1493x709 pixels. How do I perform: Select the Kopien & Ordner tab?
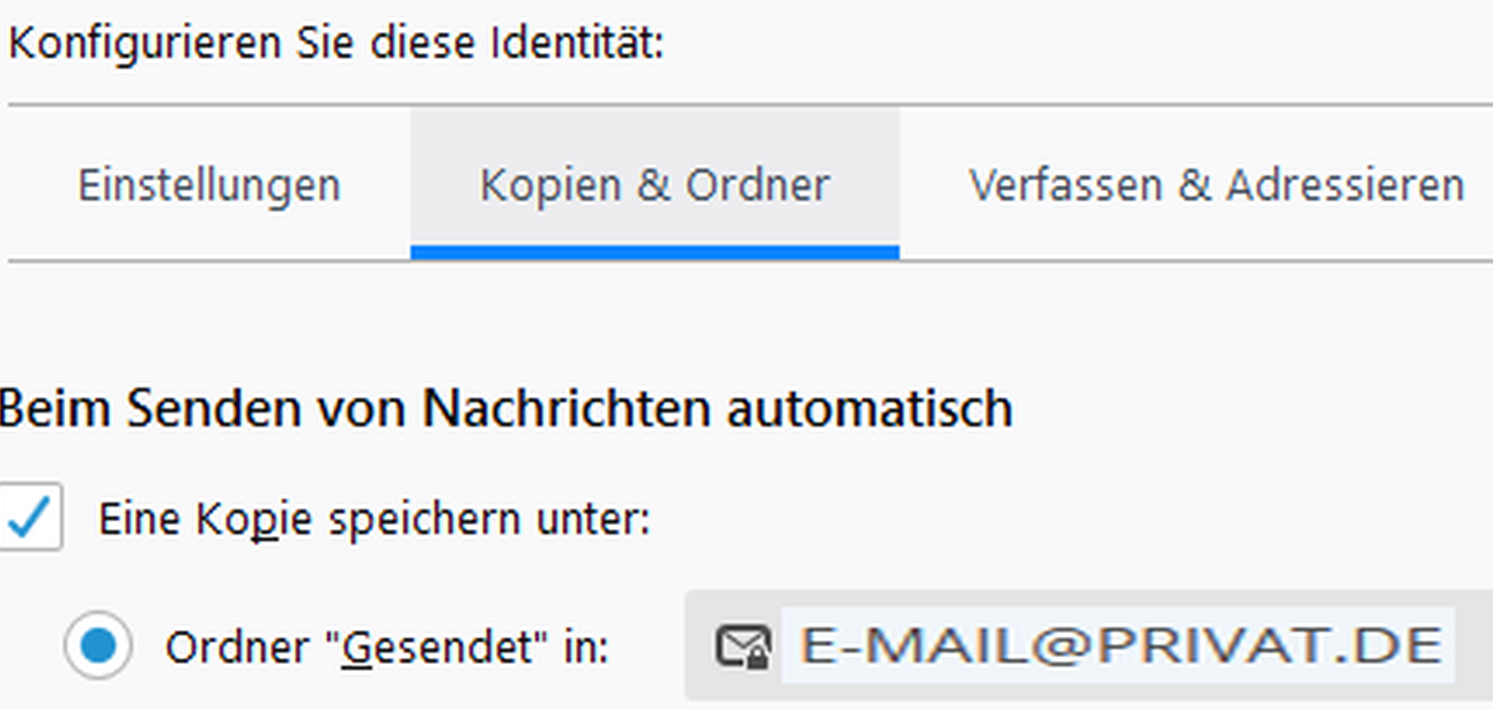click(x=655, y=186)
